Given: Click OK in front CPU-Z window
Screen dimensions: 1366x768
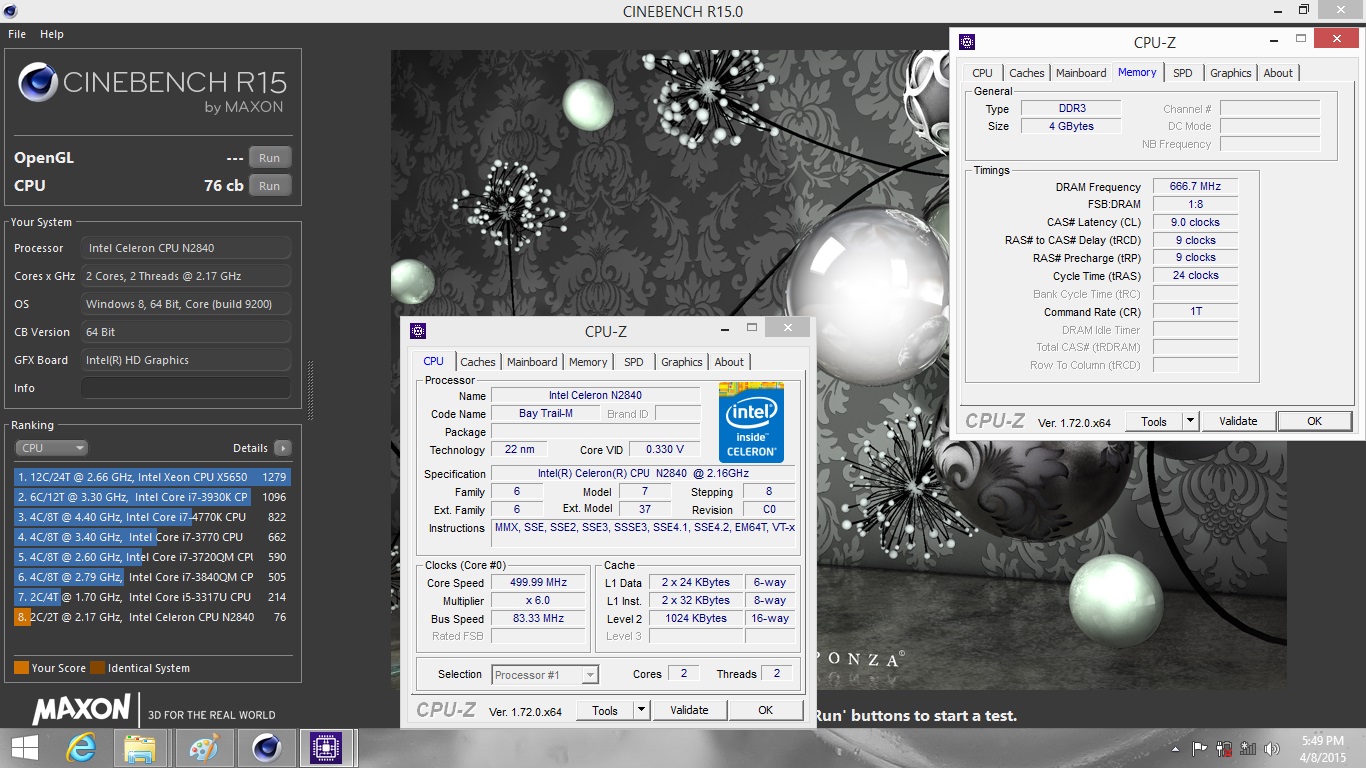Looking at the screenshot, I should point(765,710).
